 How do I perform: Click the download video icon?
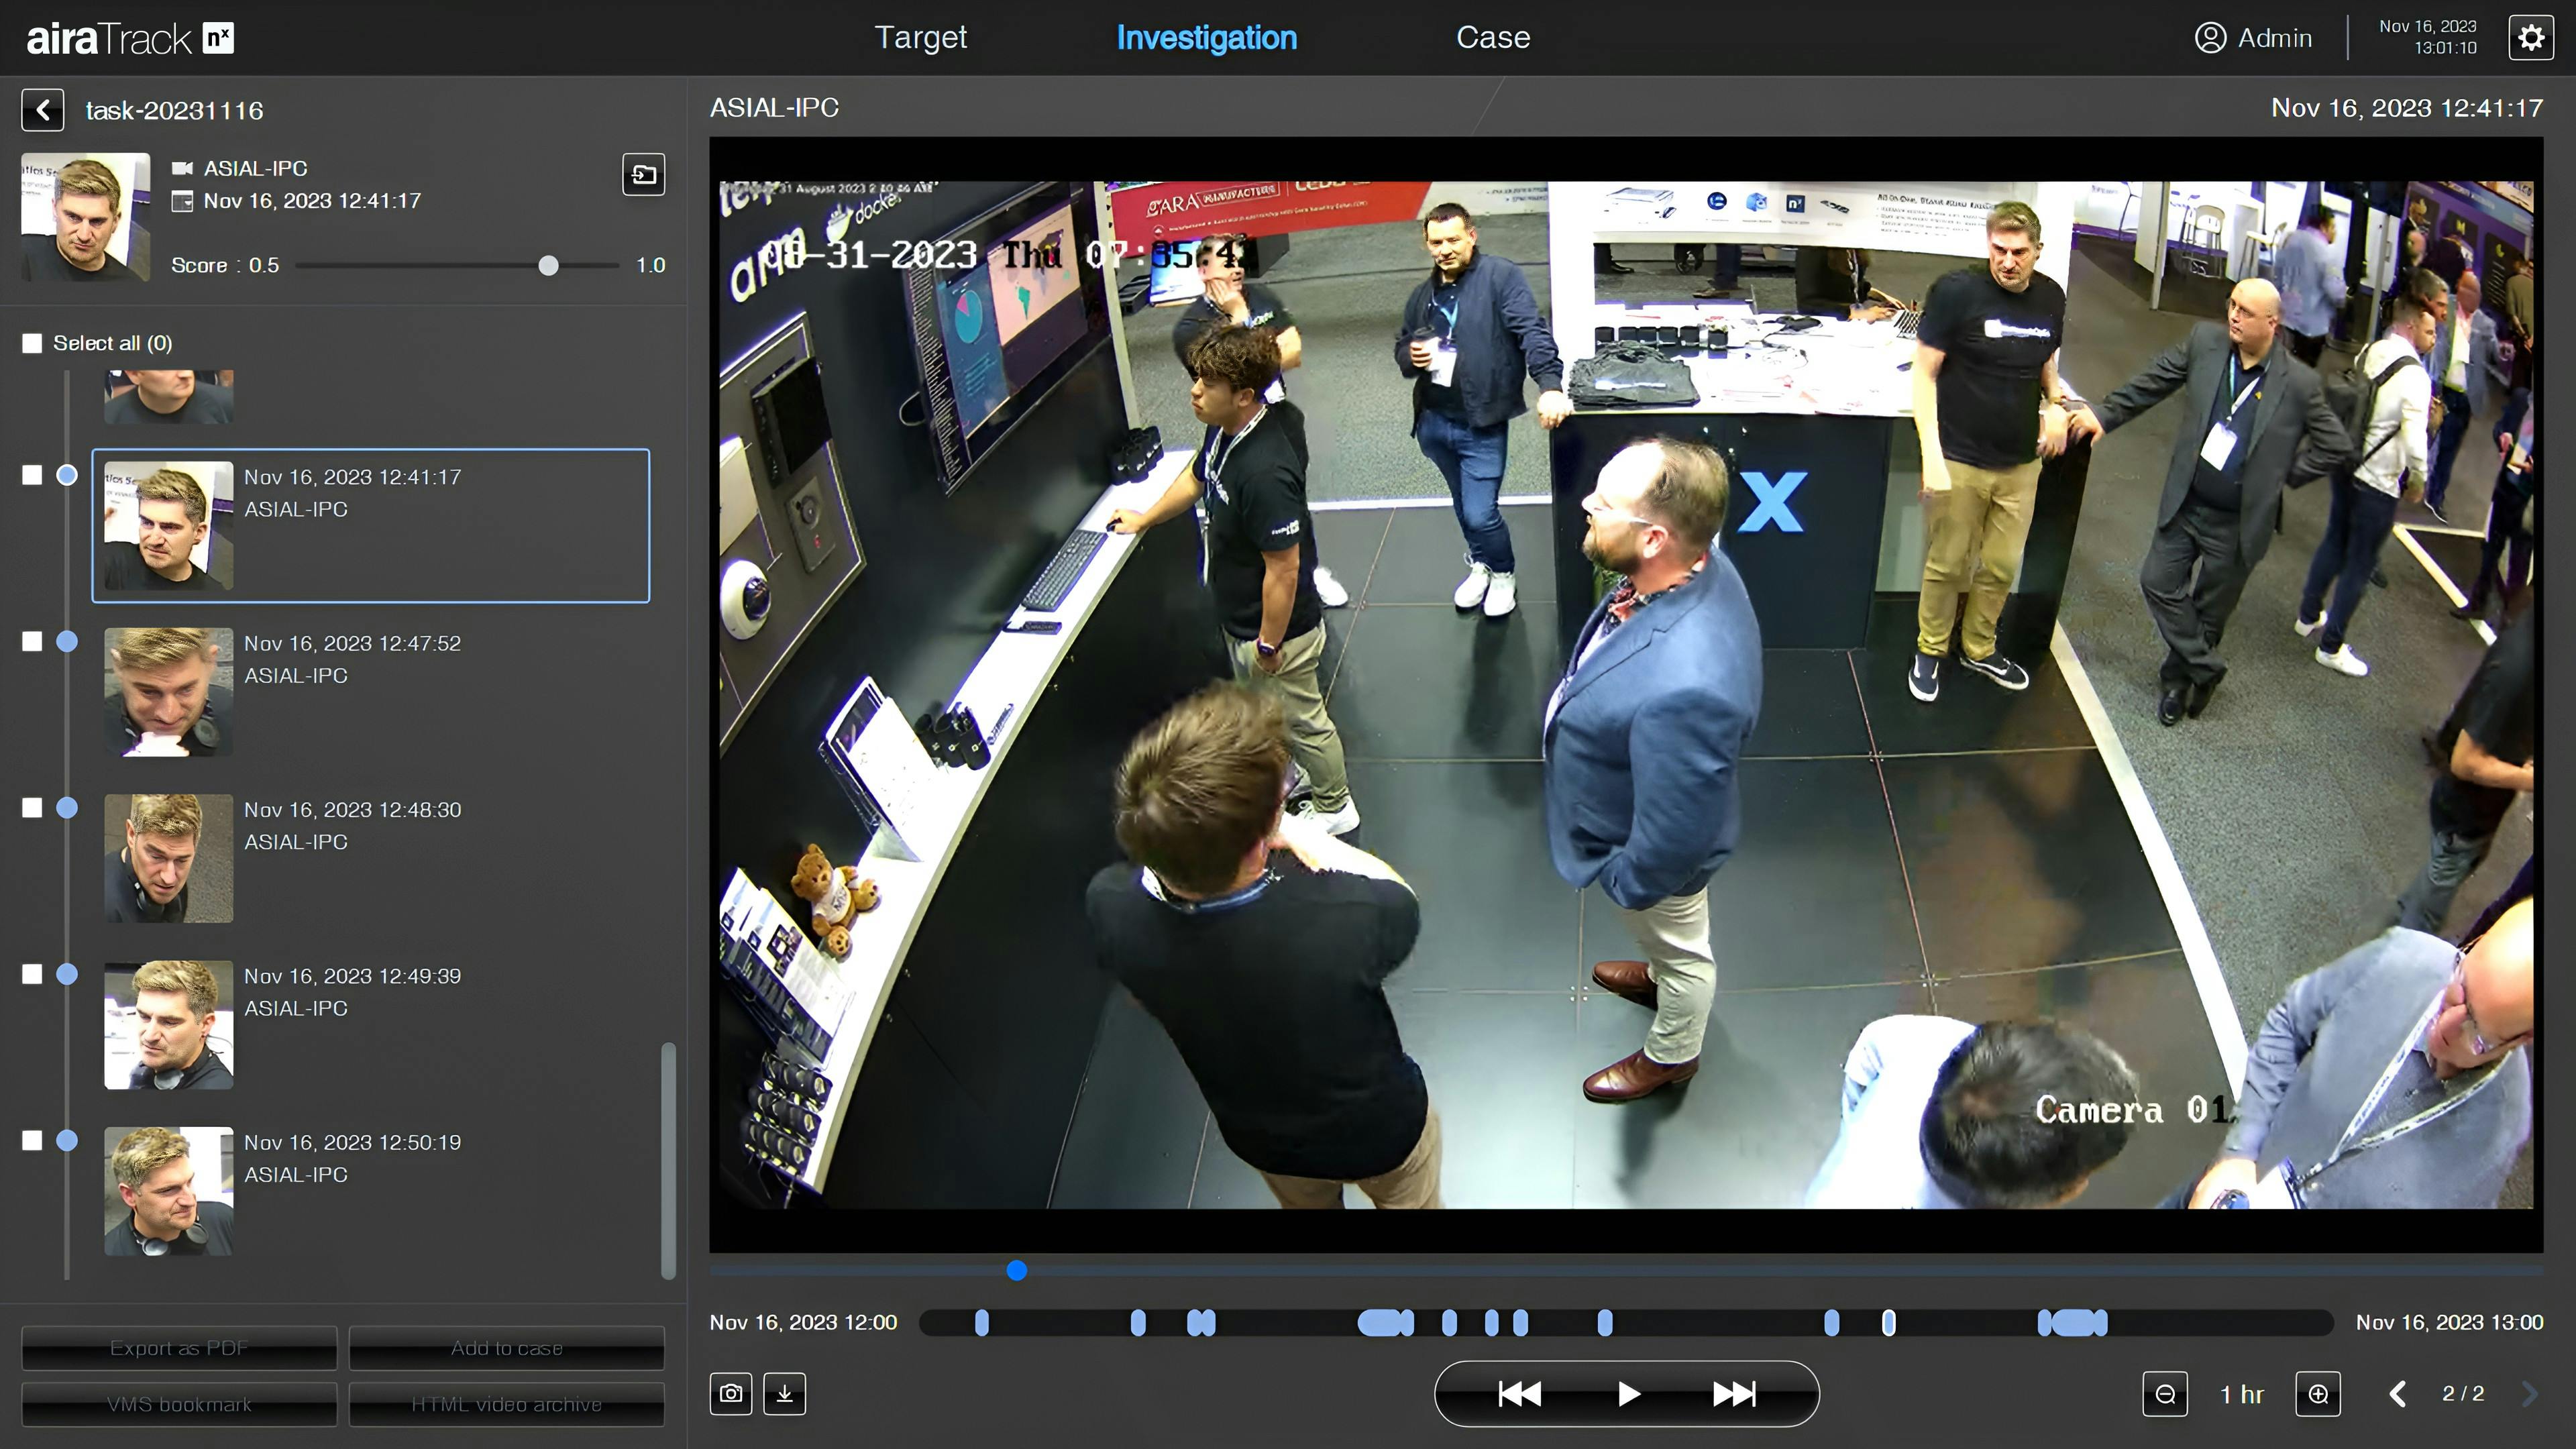[785, 1393]
